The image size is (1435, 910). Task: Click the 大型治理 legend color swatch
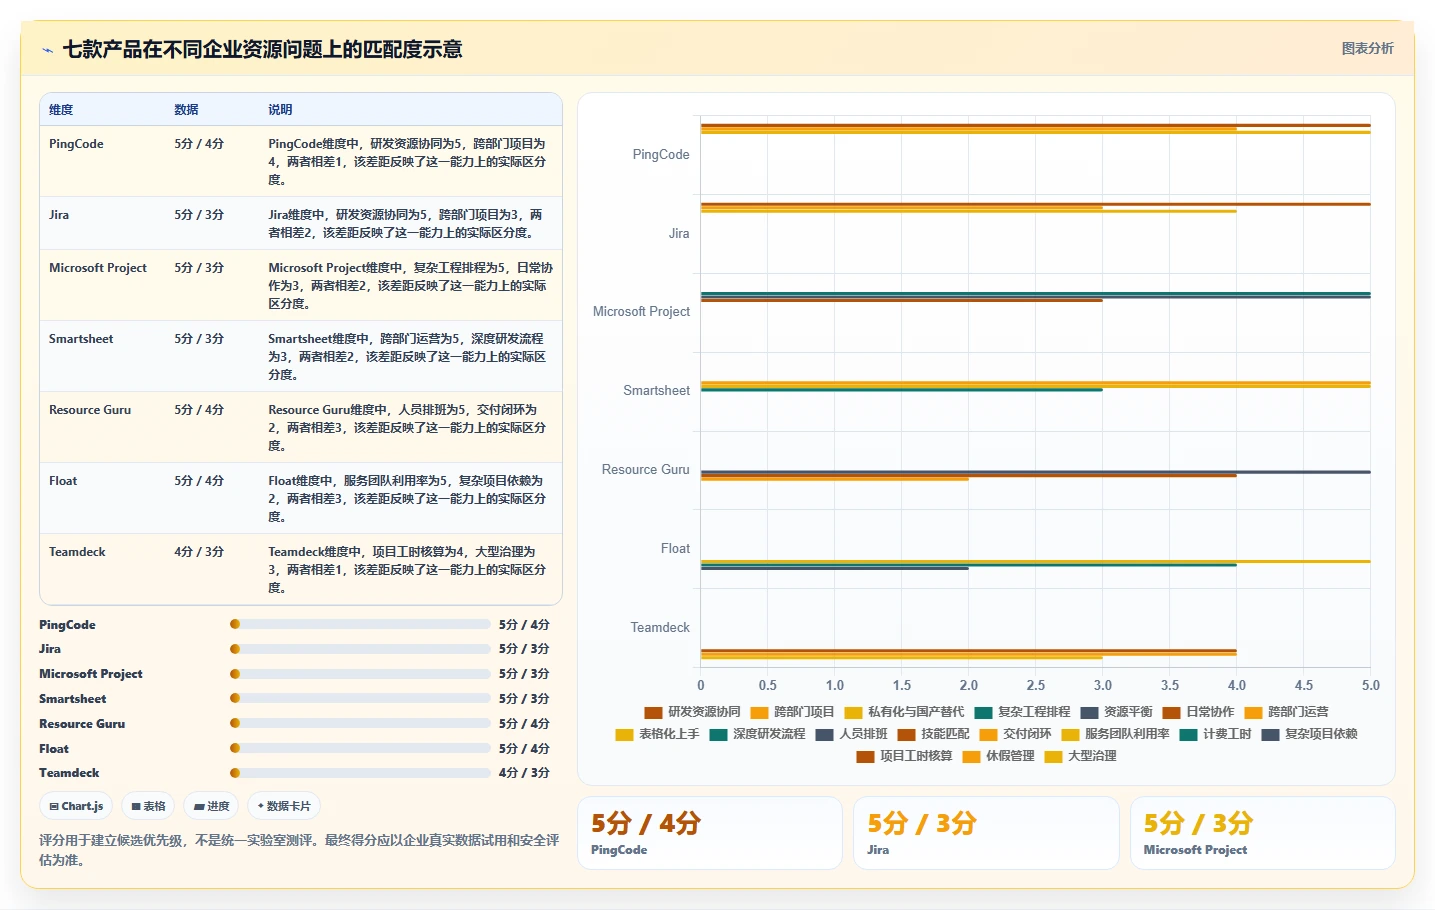coord(1053,757)
